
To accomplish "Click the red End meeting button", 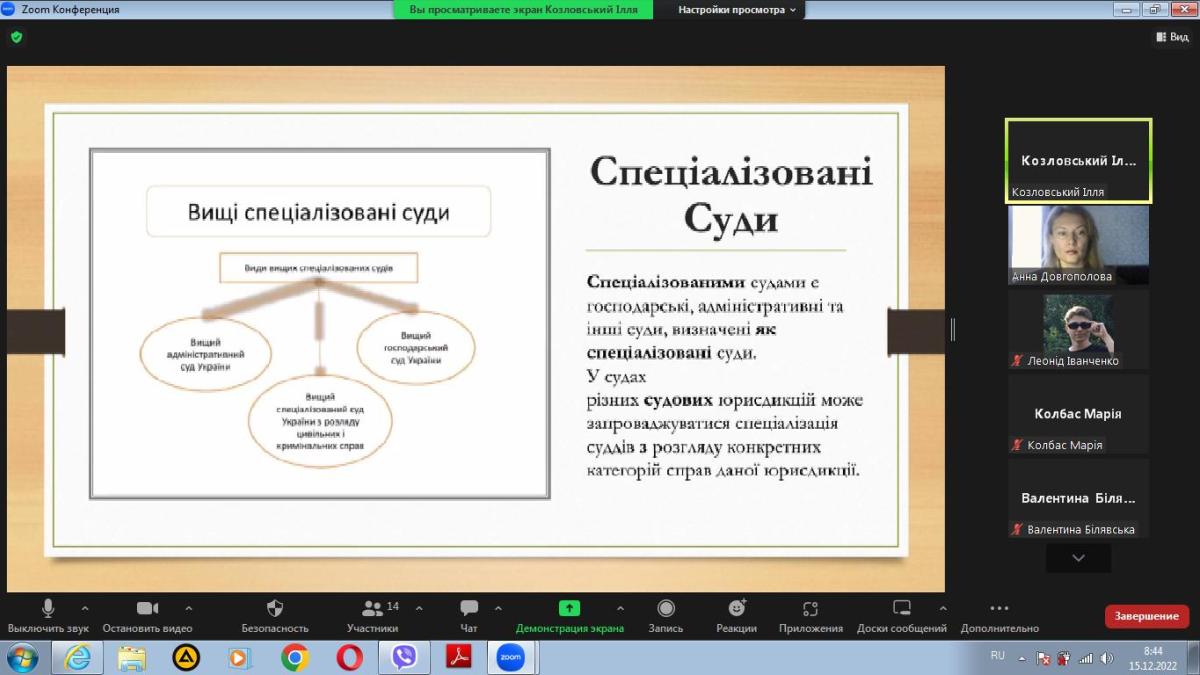I will pos(1146,616).
